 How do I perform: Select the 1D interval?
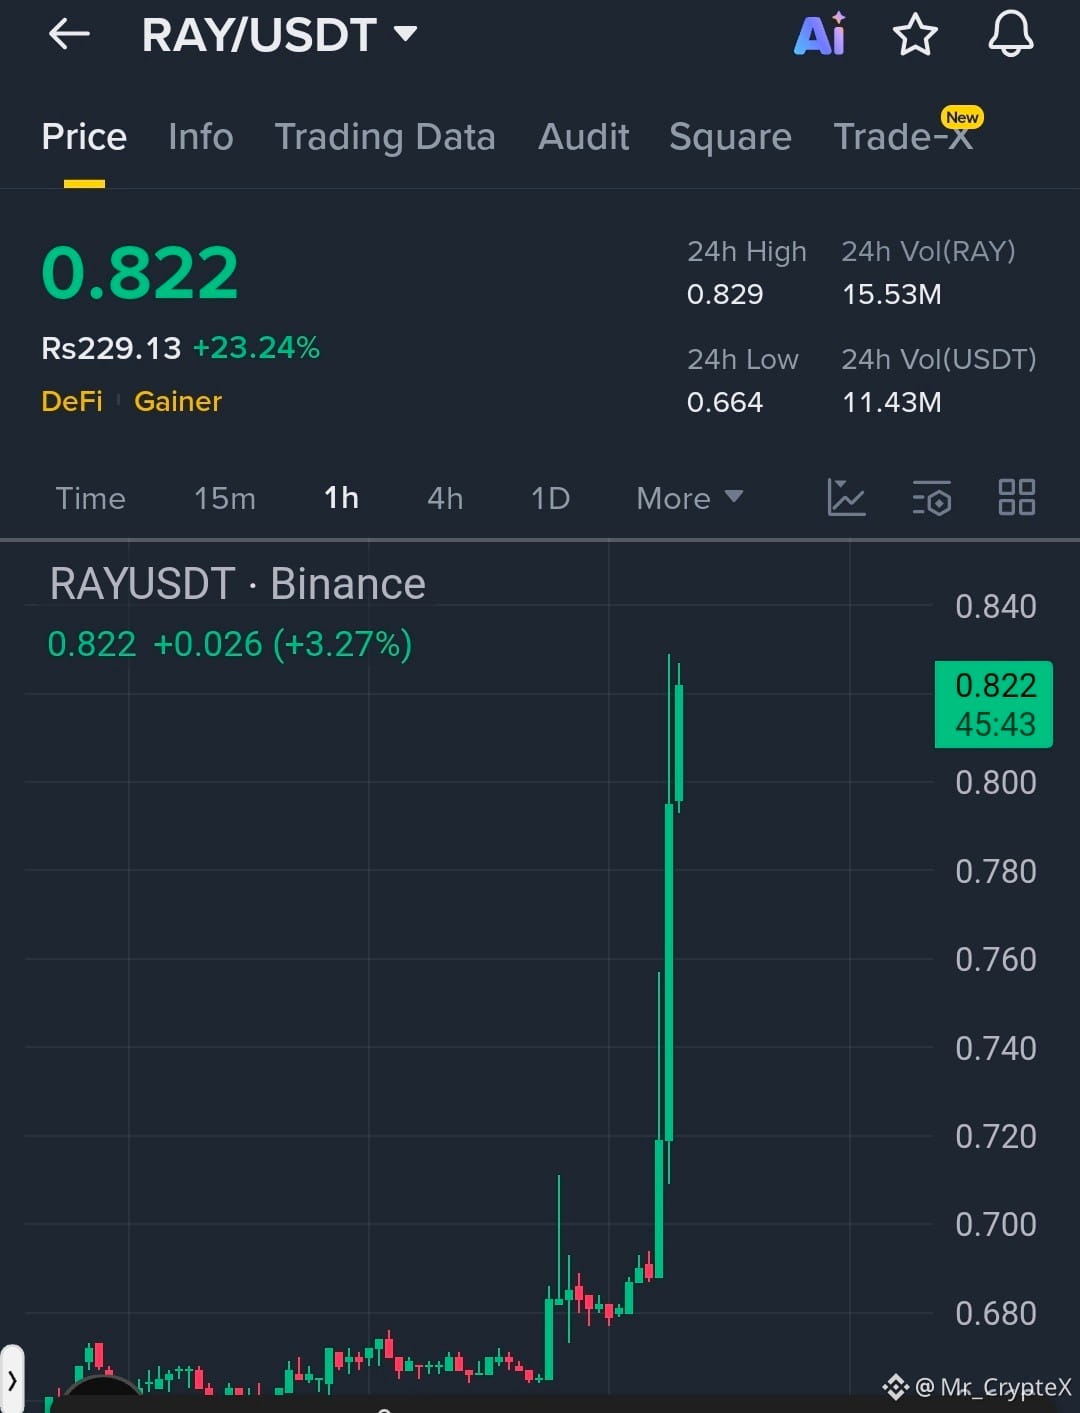[x=550, y=498]
